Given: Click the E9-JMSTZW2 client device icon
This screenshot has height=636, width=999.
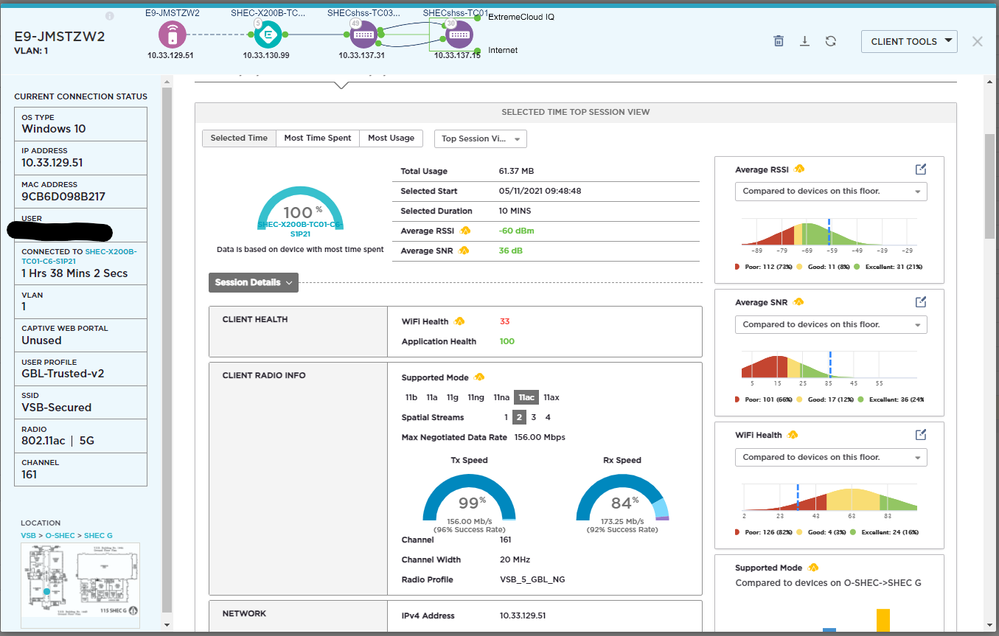Looking at the screenshot, I should point(172,34).
